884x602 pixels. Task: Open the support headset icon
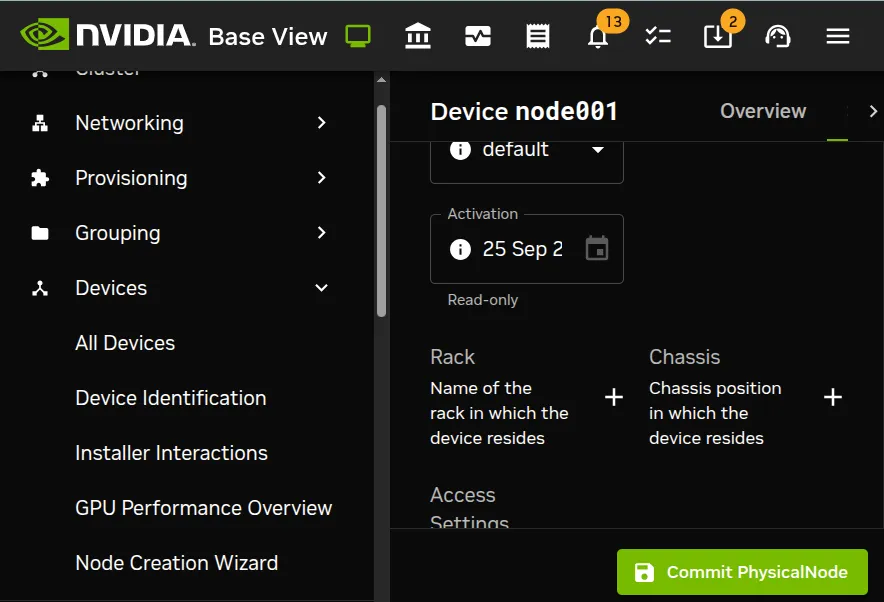click(777, 37)
